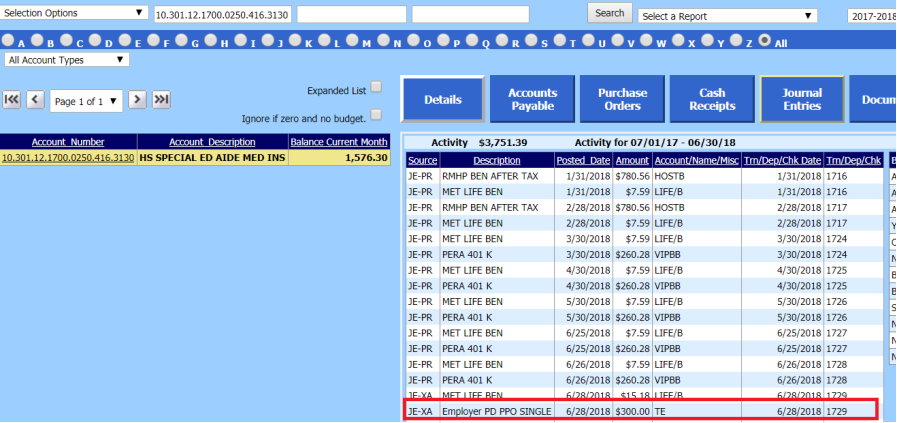897x423 pixels.
Task: Go to first page arrow icon
Action: click(x=12, y=99)
